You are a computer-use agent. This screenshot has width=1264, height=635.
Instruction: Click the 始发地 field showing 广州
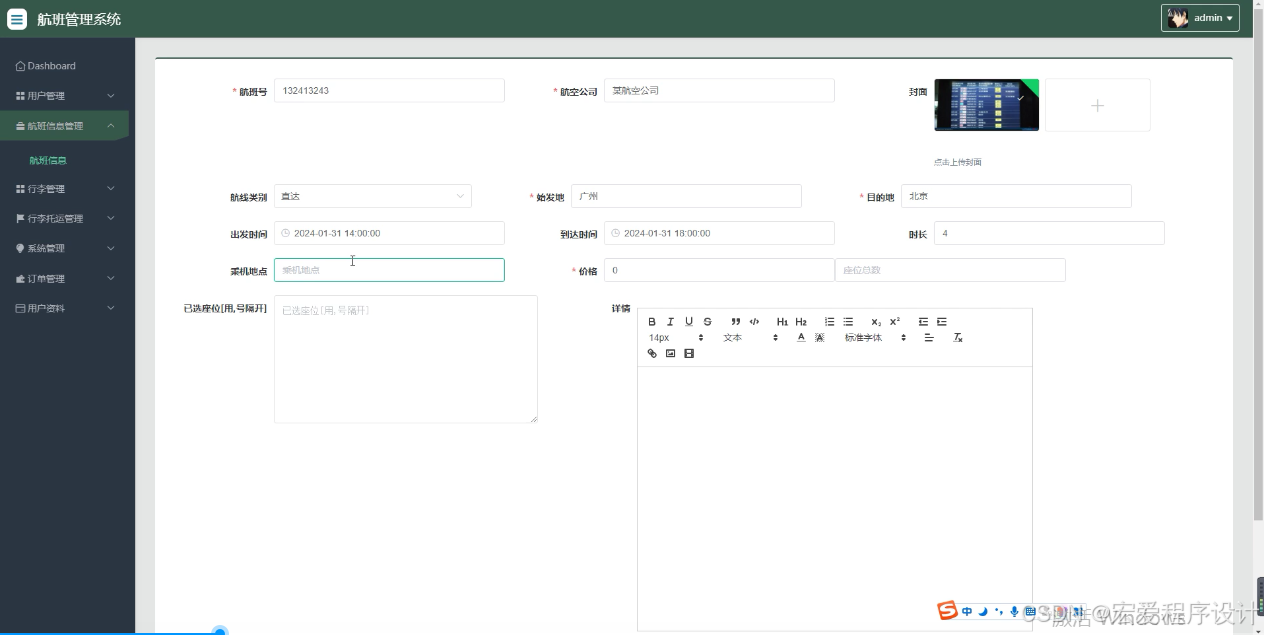click(x=686, y=196)
